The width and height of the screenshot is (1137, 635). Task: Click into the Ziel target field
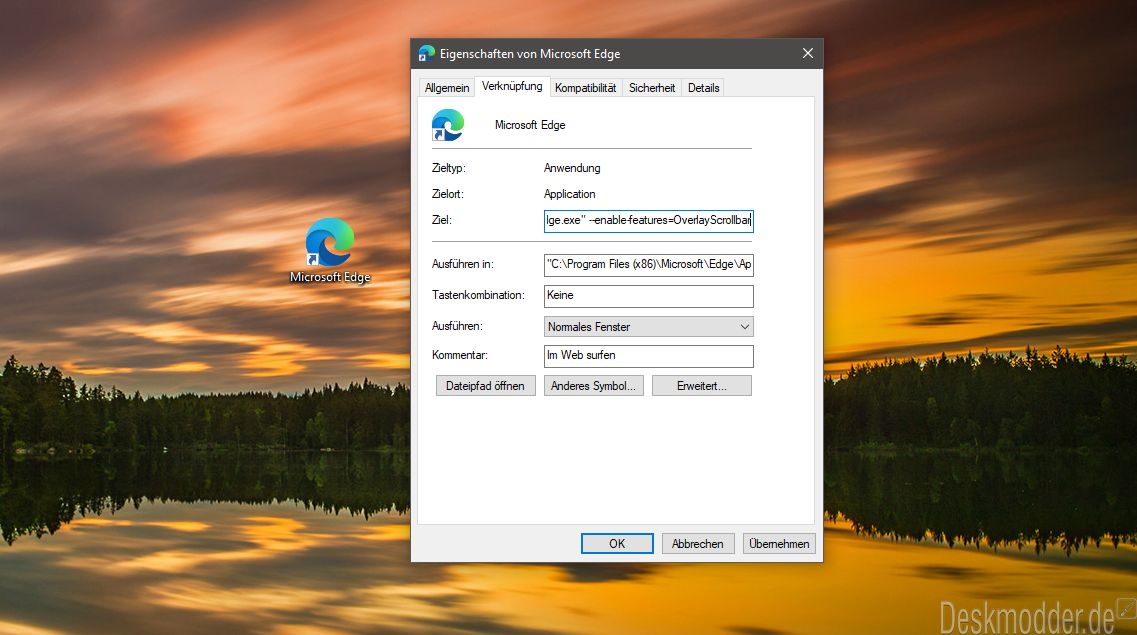click(x=648, y=220)
